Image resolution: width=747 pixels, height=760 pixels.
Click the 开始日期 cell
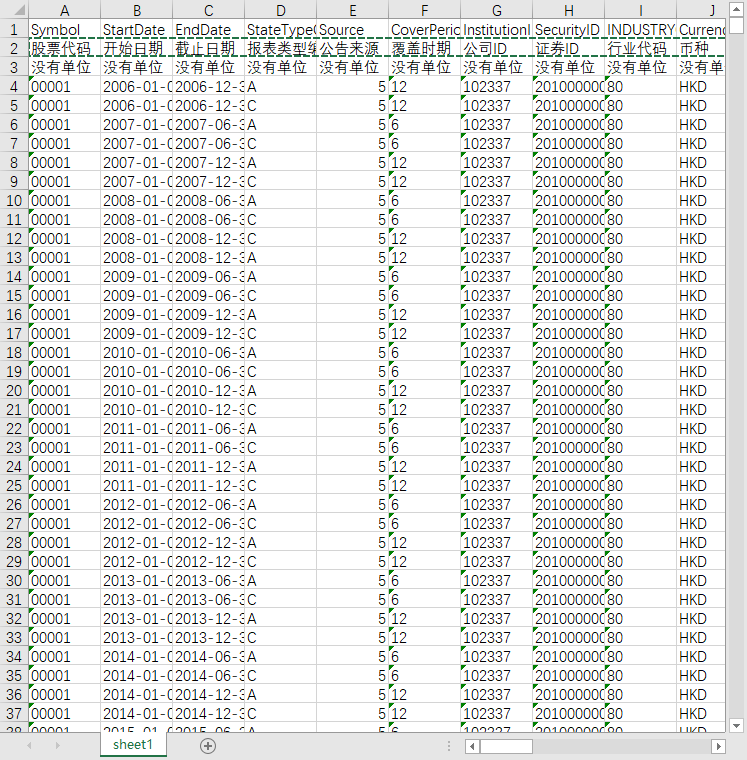point(137,48)
